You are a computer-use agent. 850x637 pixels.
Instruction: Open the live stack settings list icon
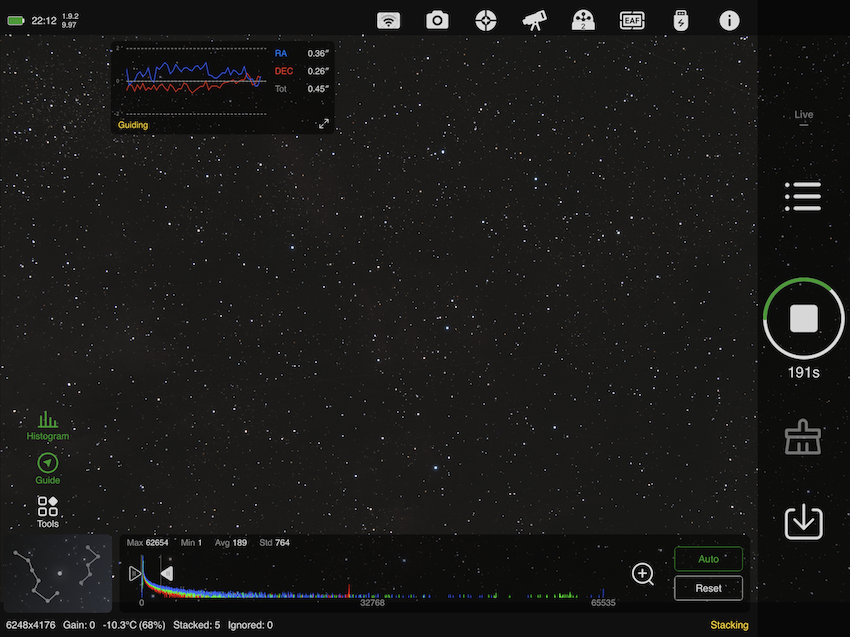(803, 196)
